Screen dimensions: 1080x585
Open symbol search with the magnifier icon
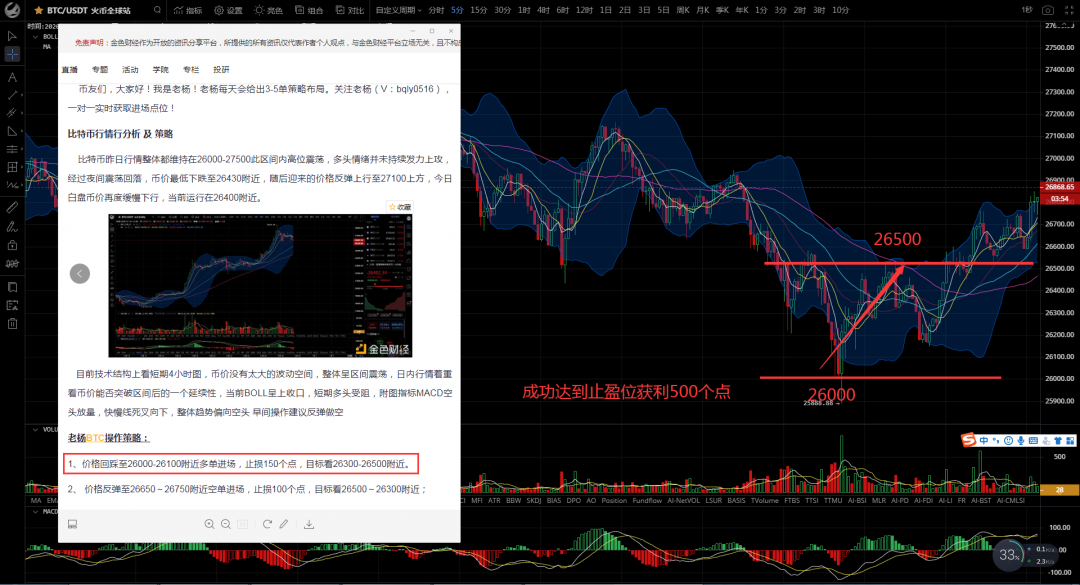click(x=158, y=10)
